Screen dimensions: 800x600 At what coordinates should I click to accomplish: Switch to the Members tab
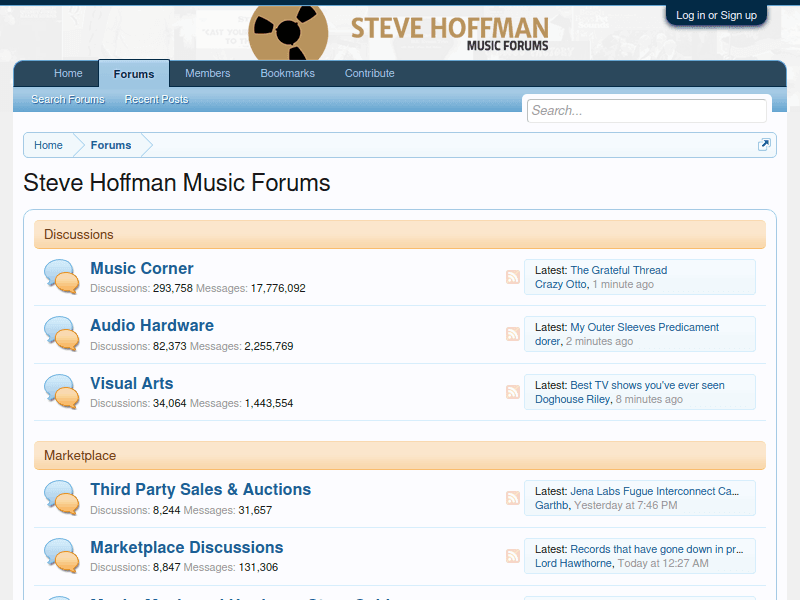(207, 73)
